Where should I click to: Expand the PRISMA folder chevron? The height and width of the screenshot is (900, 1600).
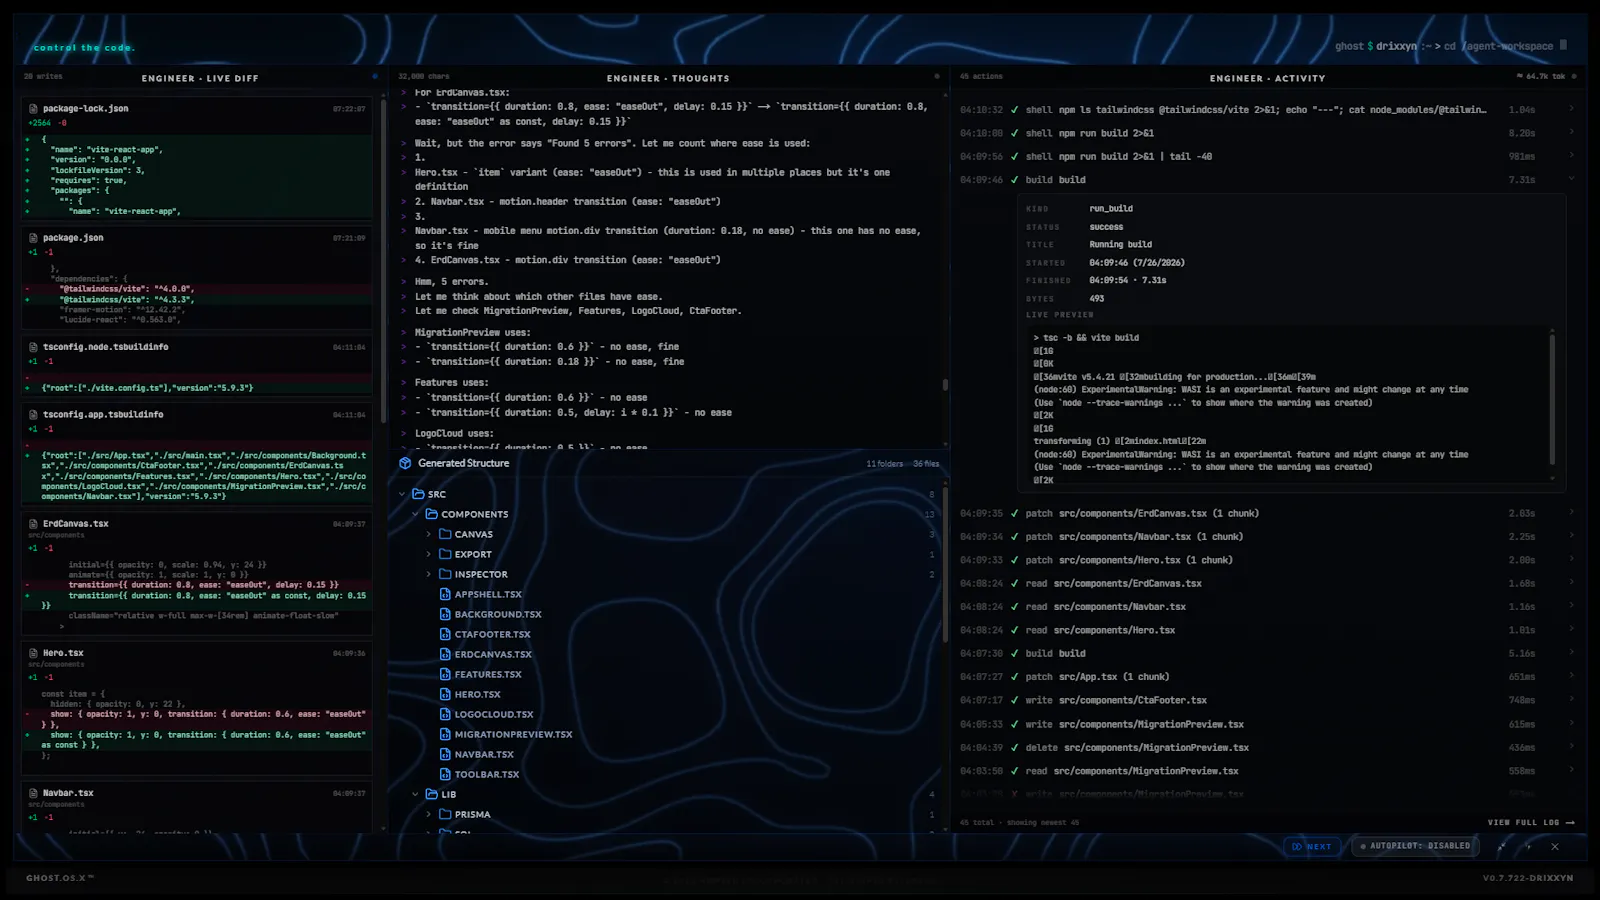coord(429,814)
